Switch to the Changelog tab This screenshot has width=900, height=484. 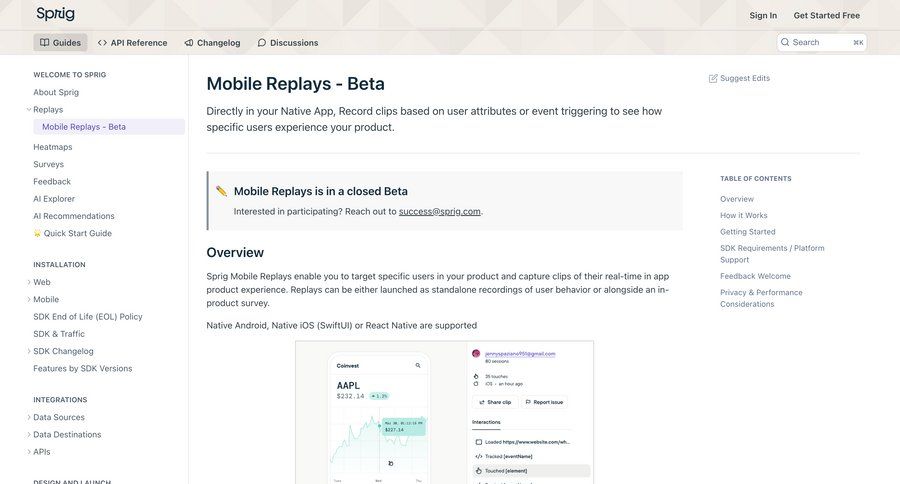click(x=218, y=43)
